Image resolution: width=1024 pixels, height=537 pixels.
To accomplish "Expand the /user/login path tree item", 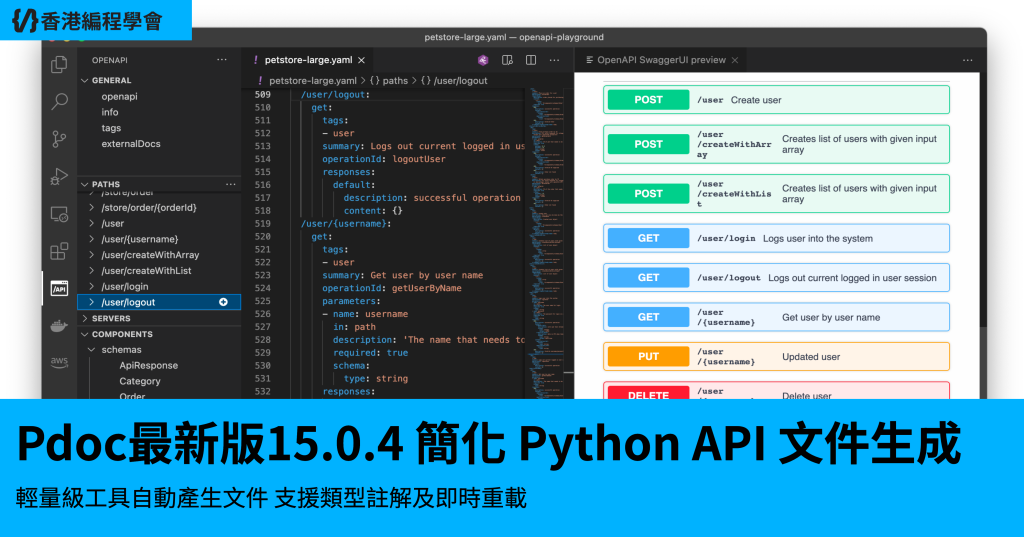I will coord(93,286).
